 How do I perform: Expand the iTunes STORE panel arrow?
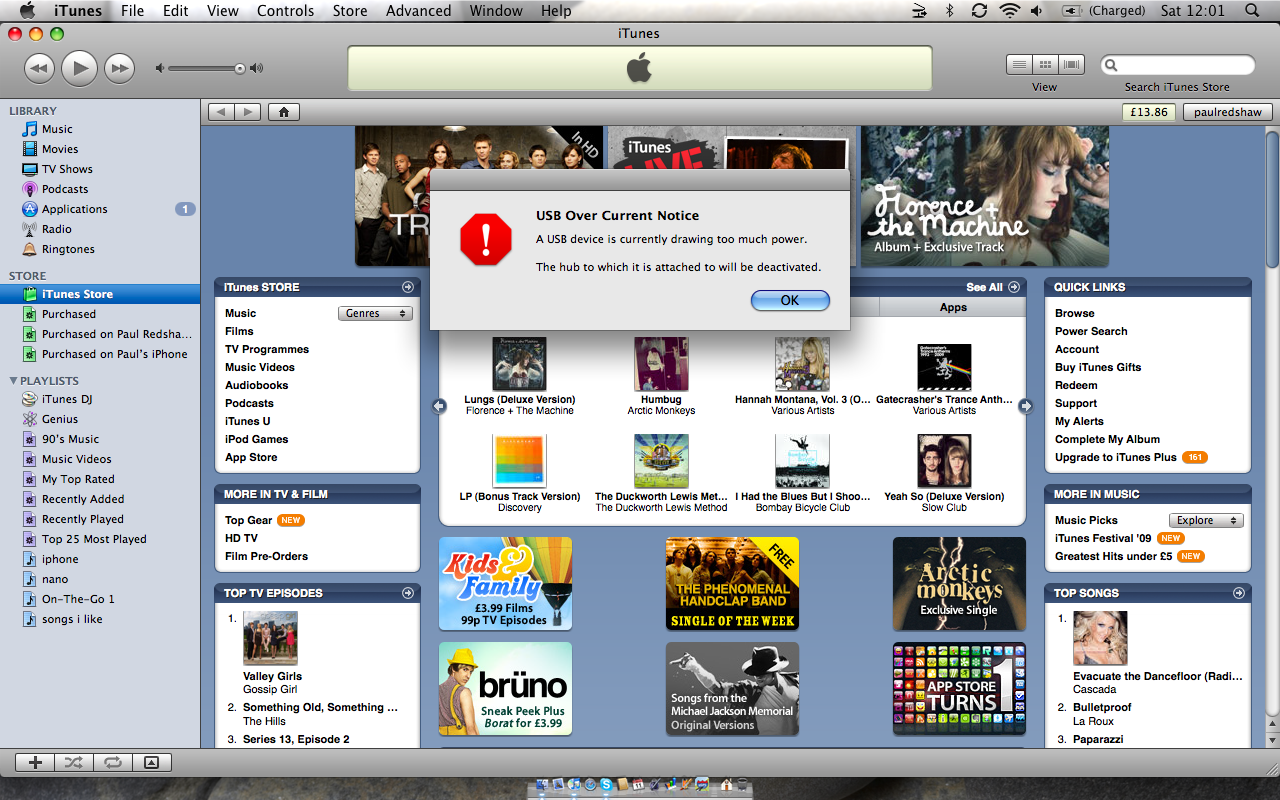pyautogui.click(x=408, y=287)
